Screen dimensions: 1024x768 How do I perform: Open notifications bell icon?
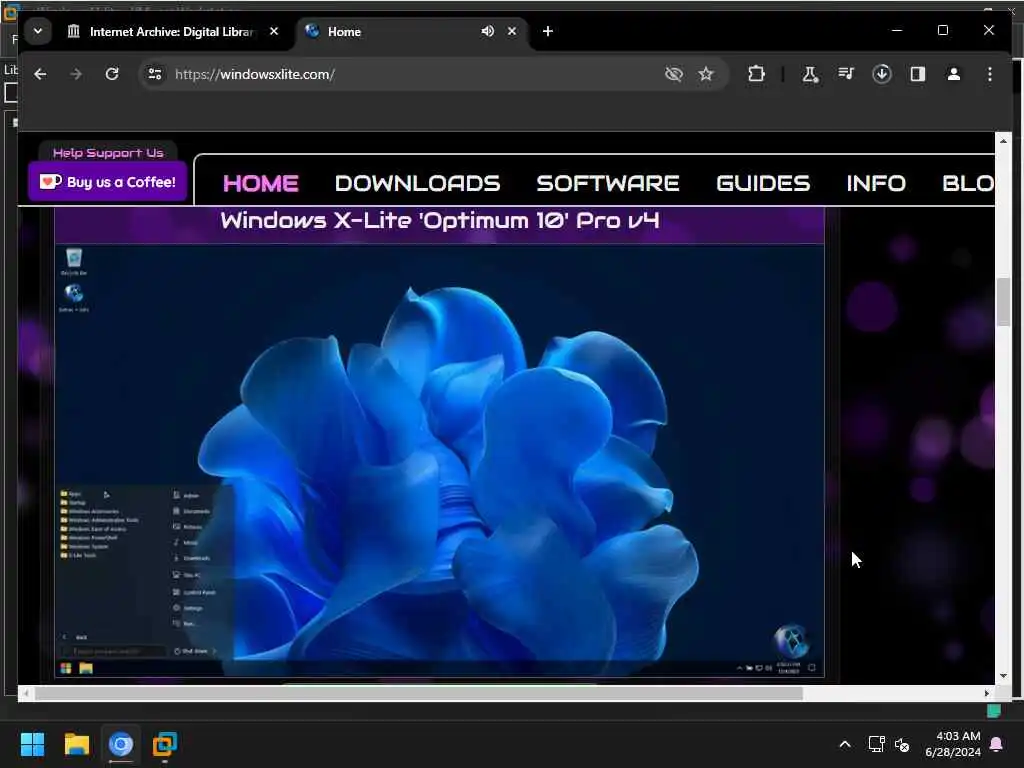click(997, 744)
